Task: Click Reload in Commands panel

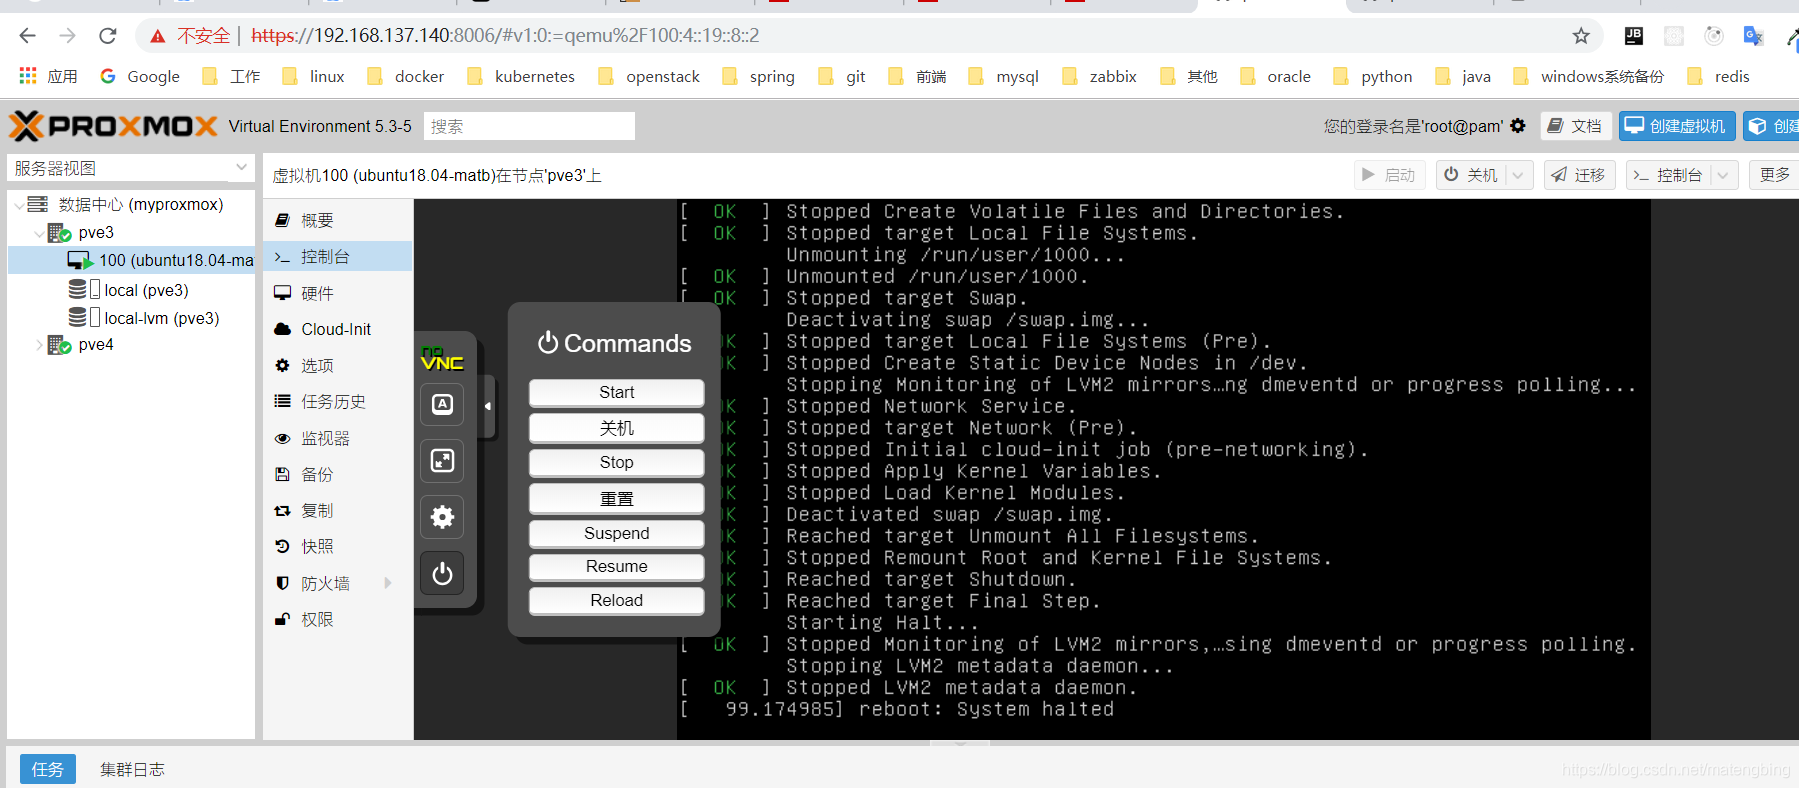Action: 616,600
